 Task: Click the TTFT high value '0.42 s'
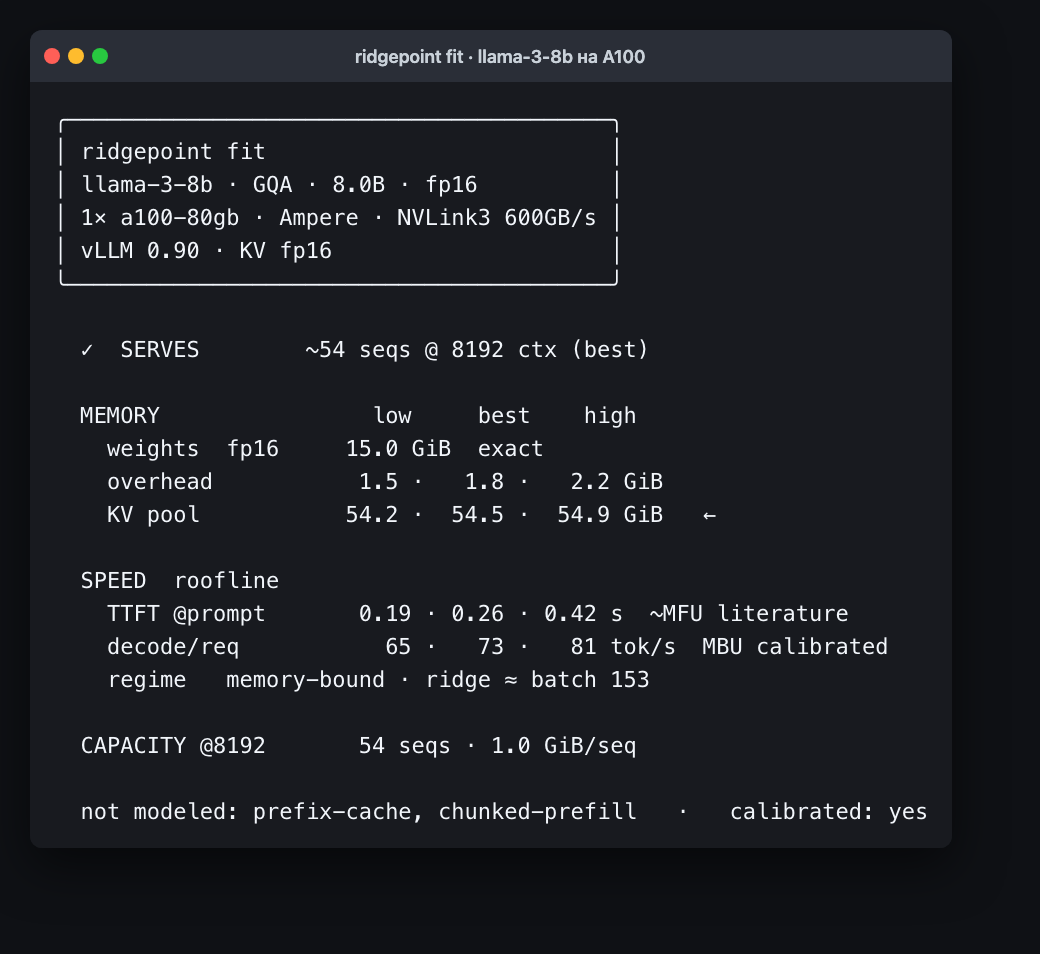click(583, 614)
